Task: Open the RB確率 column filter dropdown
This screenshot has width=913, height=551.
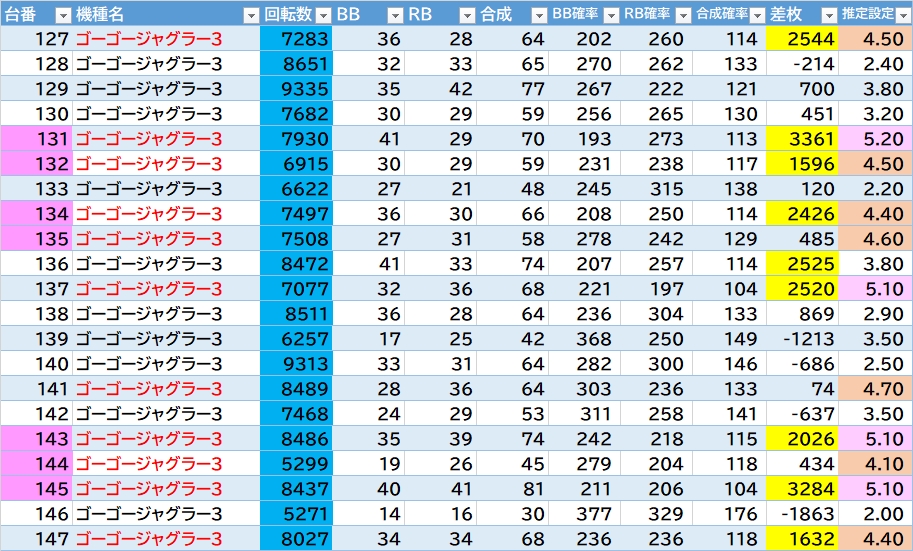Action: pyautogui.click(x=683, y=15)
